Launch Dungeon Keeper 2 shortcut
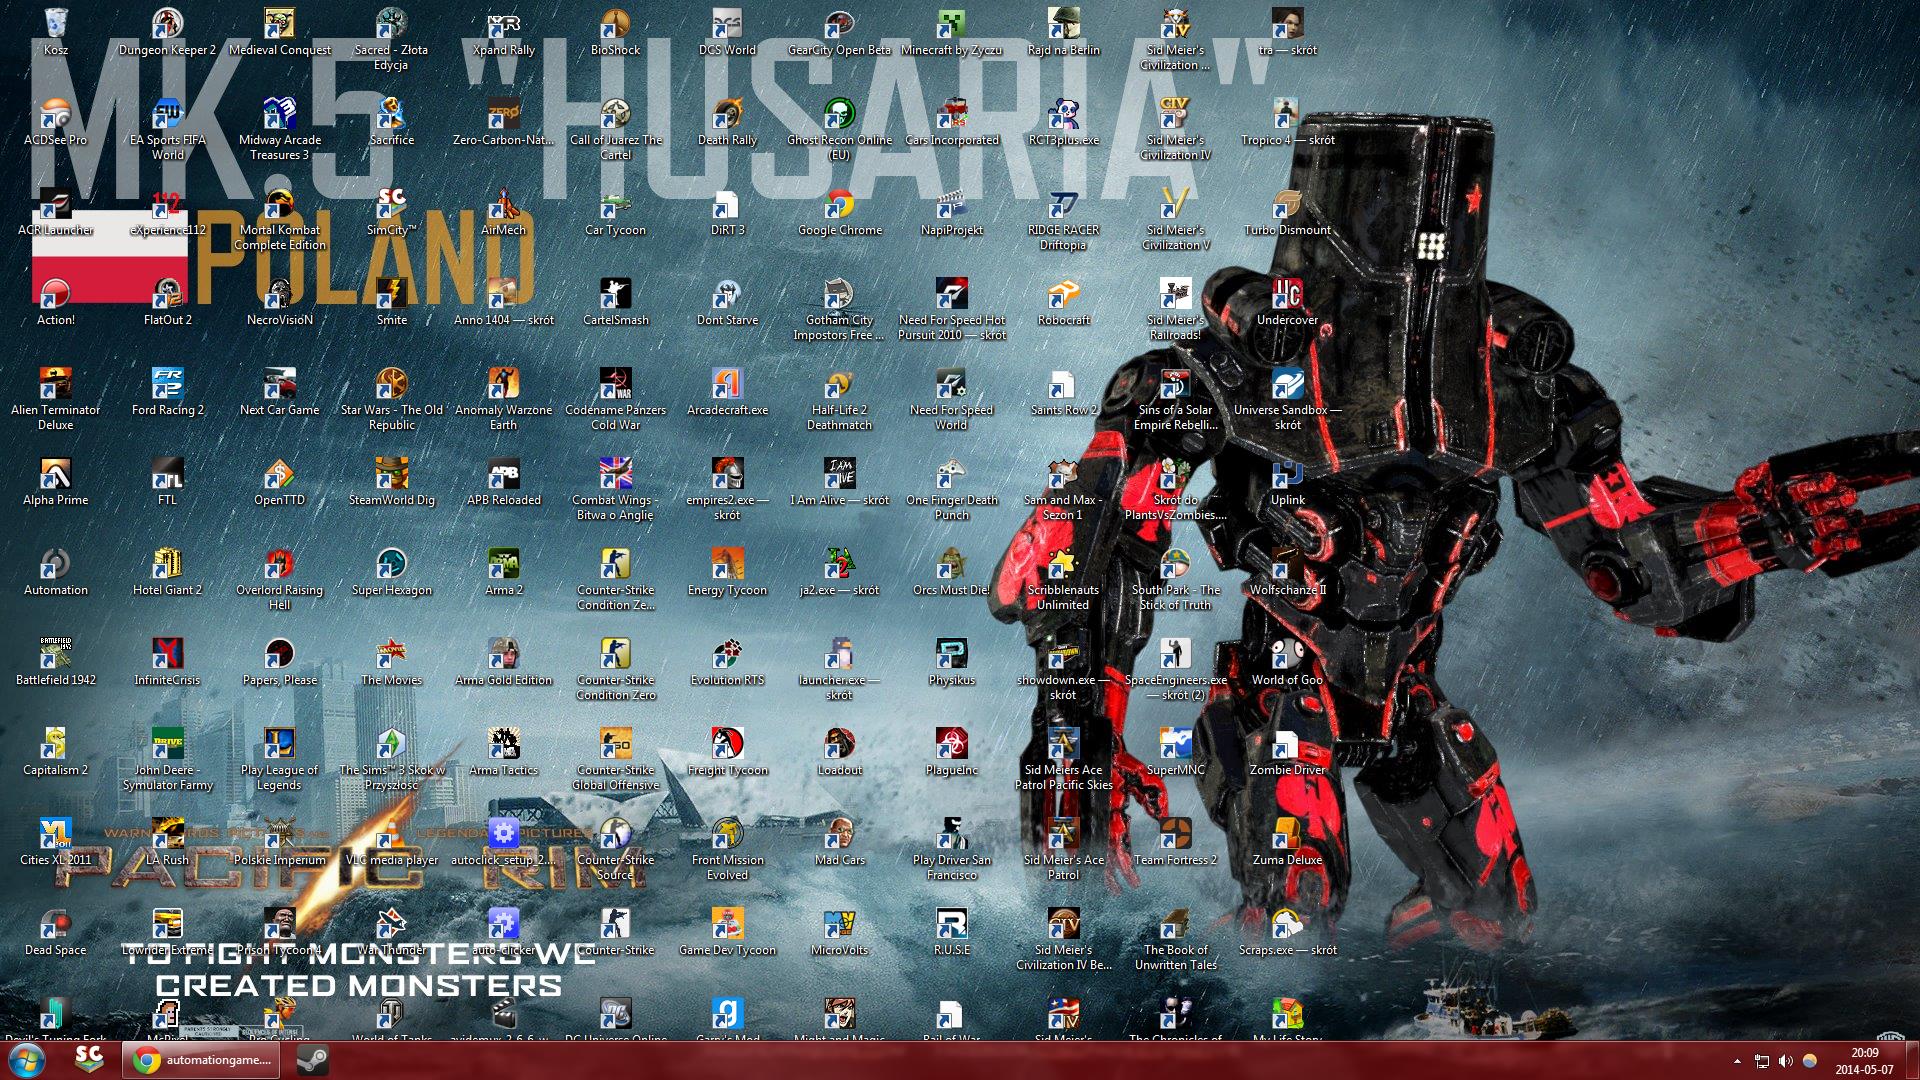This screenshot has width=1920, height=1080. click(168, 31)
